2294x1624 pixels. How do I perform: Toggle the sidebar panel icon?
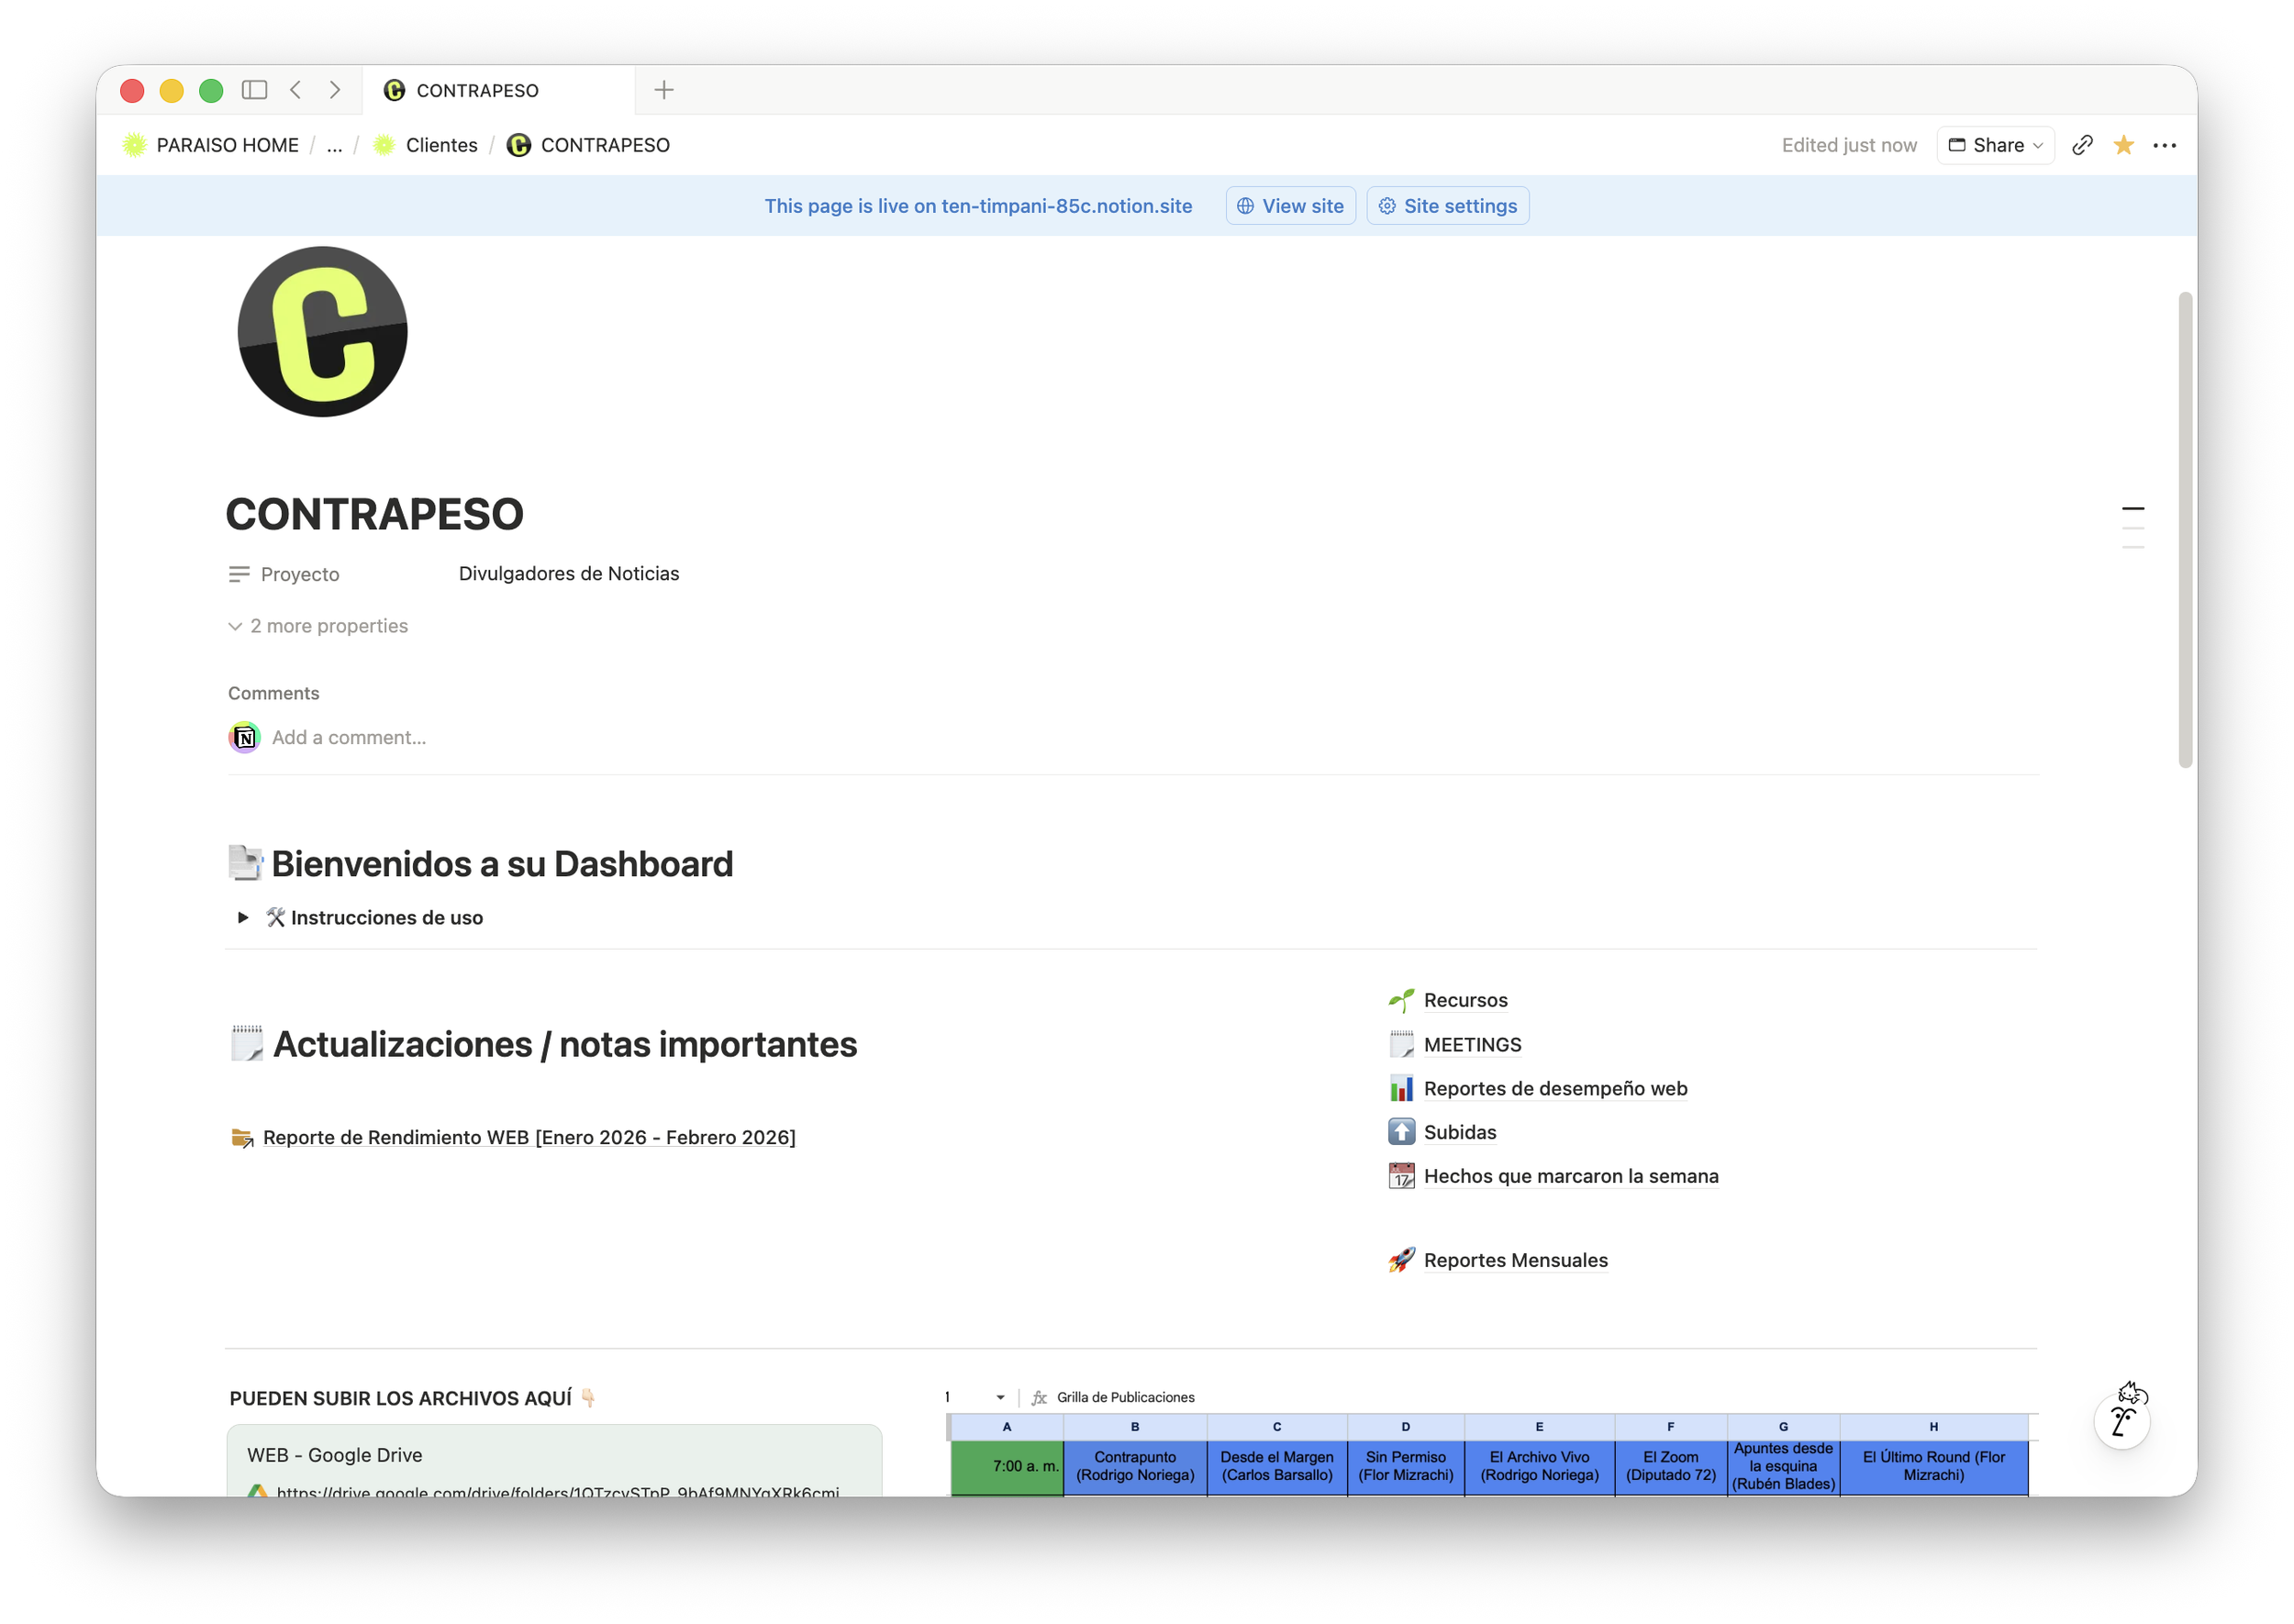point(254,90)
